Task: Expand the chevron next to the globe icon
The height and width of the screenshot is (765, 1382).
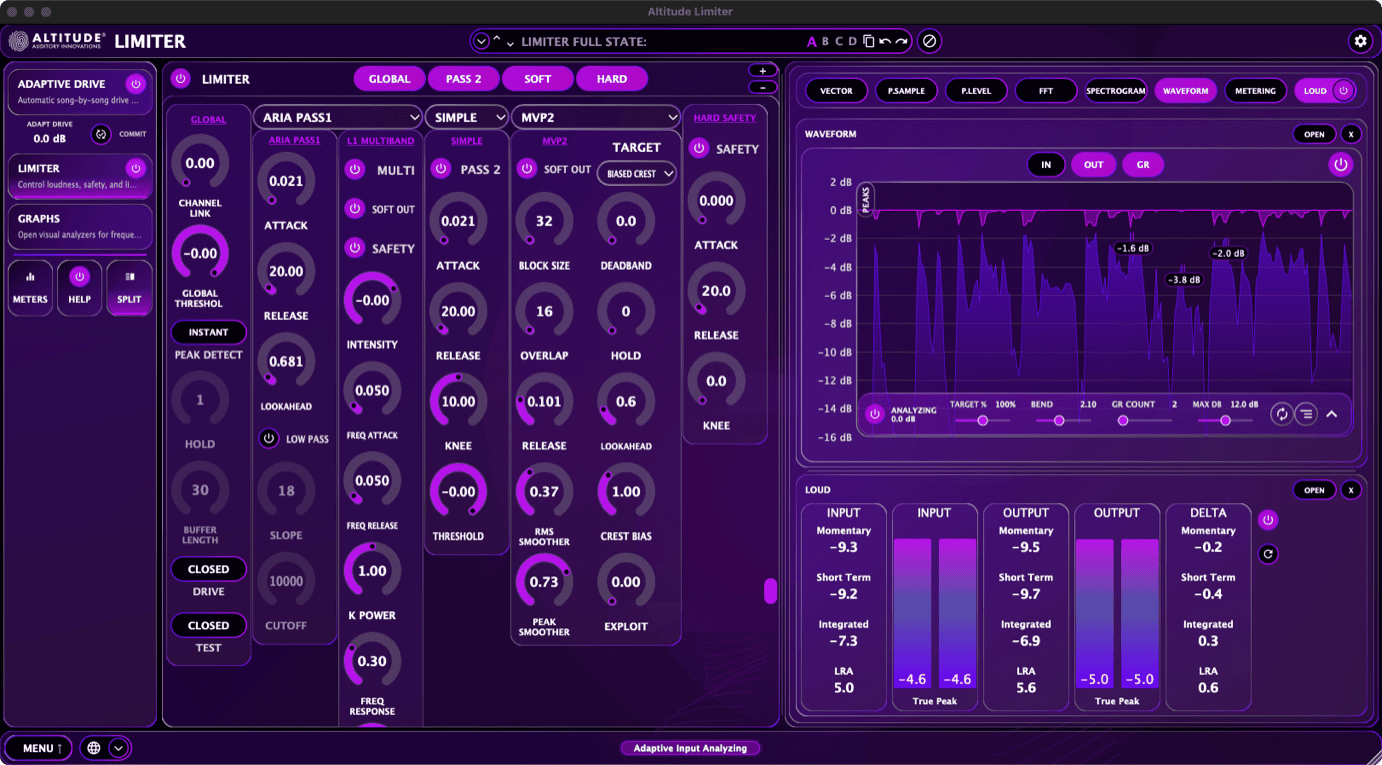Action: point(118,748)
